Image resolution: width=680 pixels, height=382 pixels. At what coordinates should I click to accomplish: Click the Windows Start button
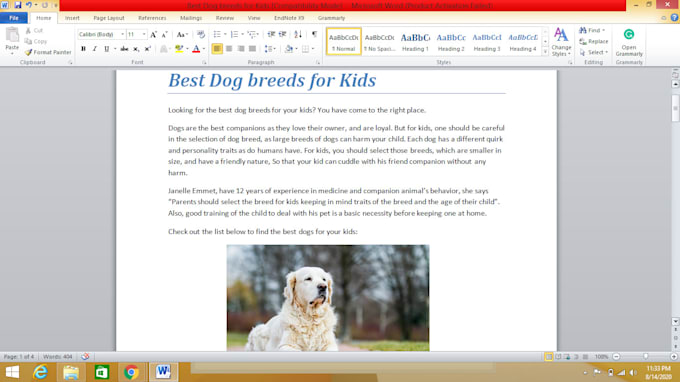tap(12, 372)
